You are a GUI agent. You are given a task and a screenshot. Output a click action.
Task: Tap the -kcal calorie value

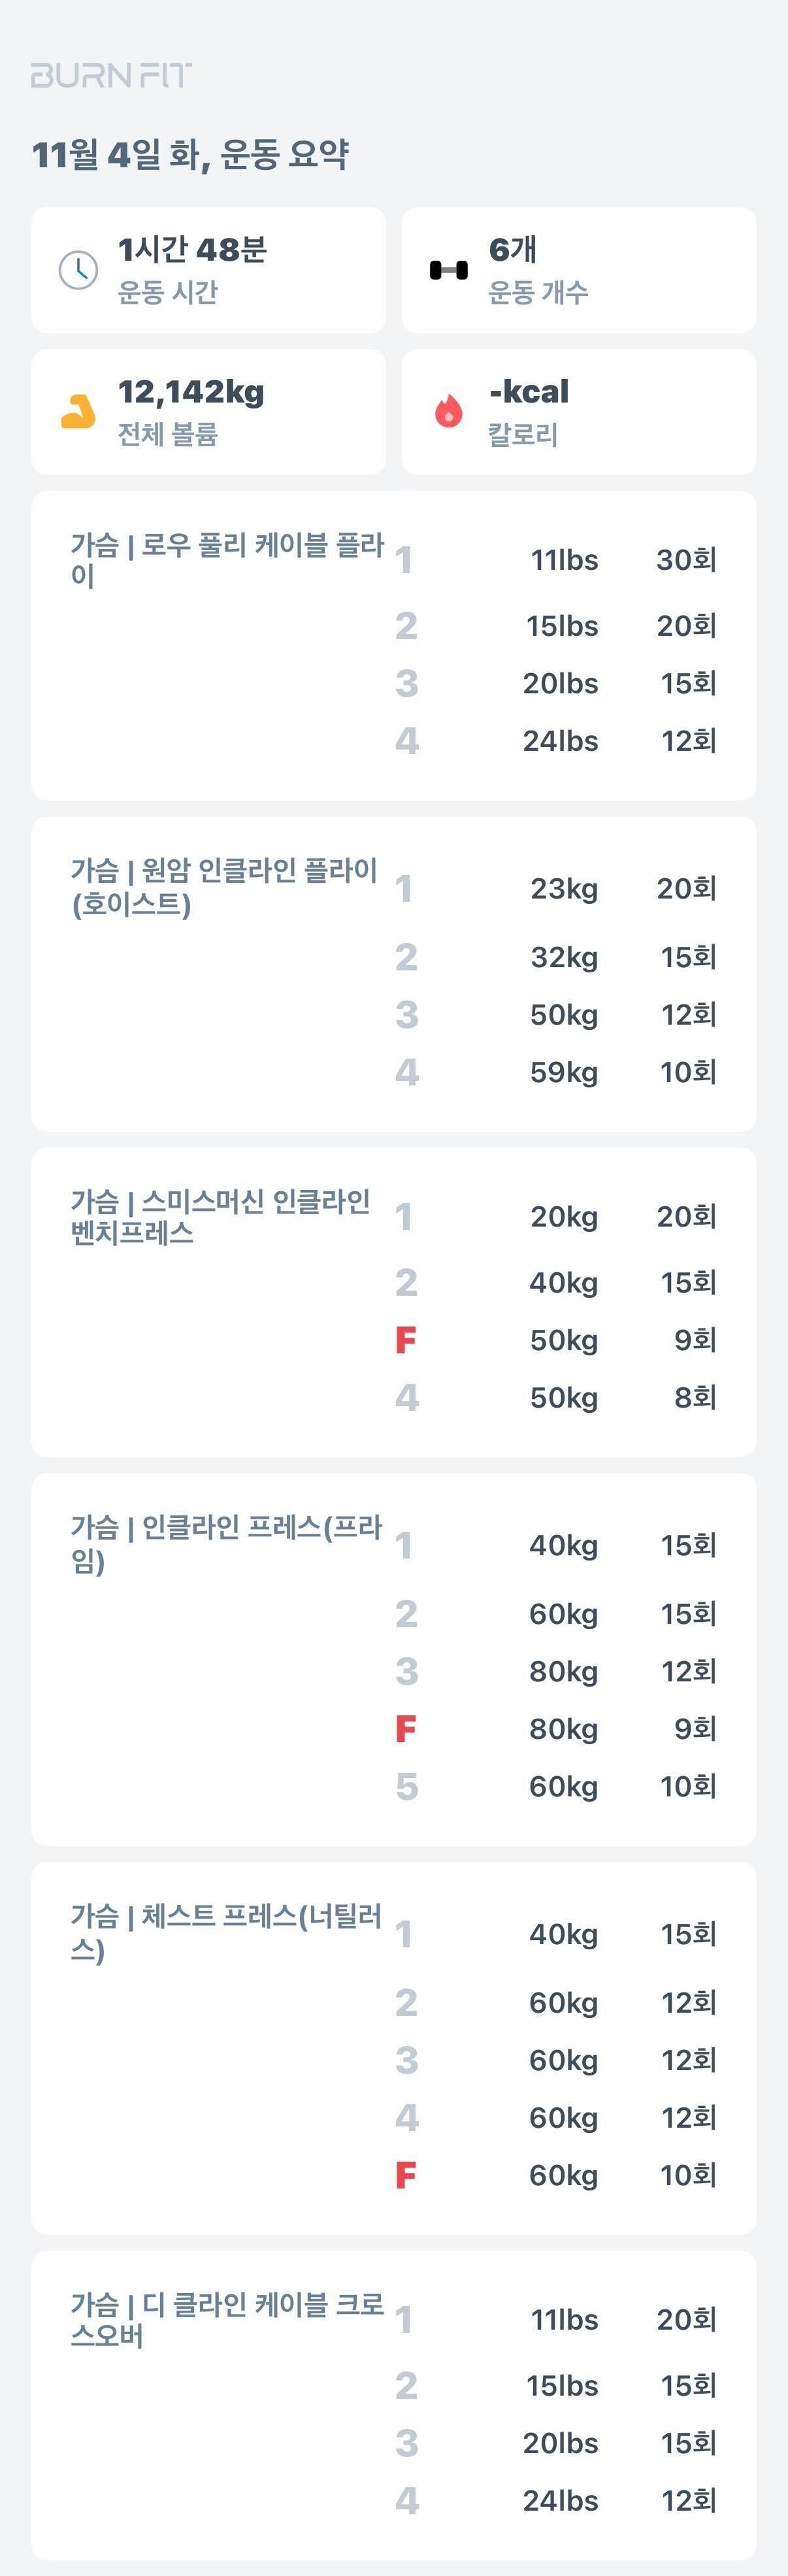point(529,392)
